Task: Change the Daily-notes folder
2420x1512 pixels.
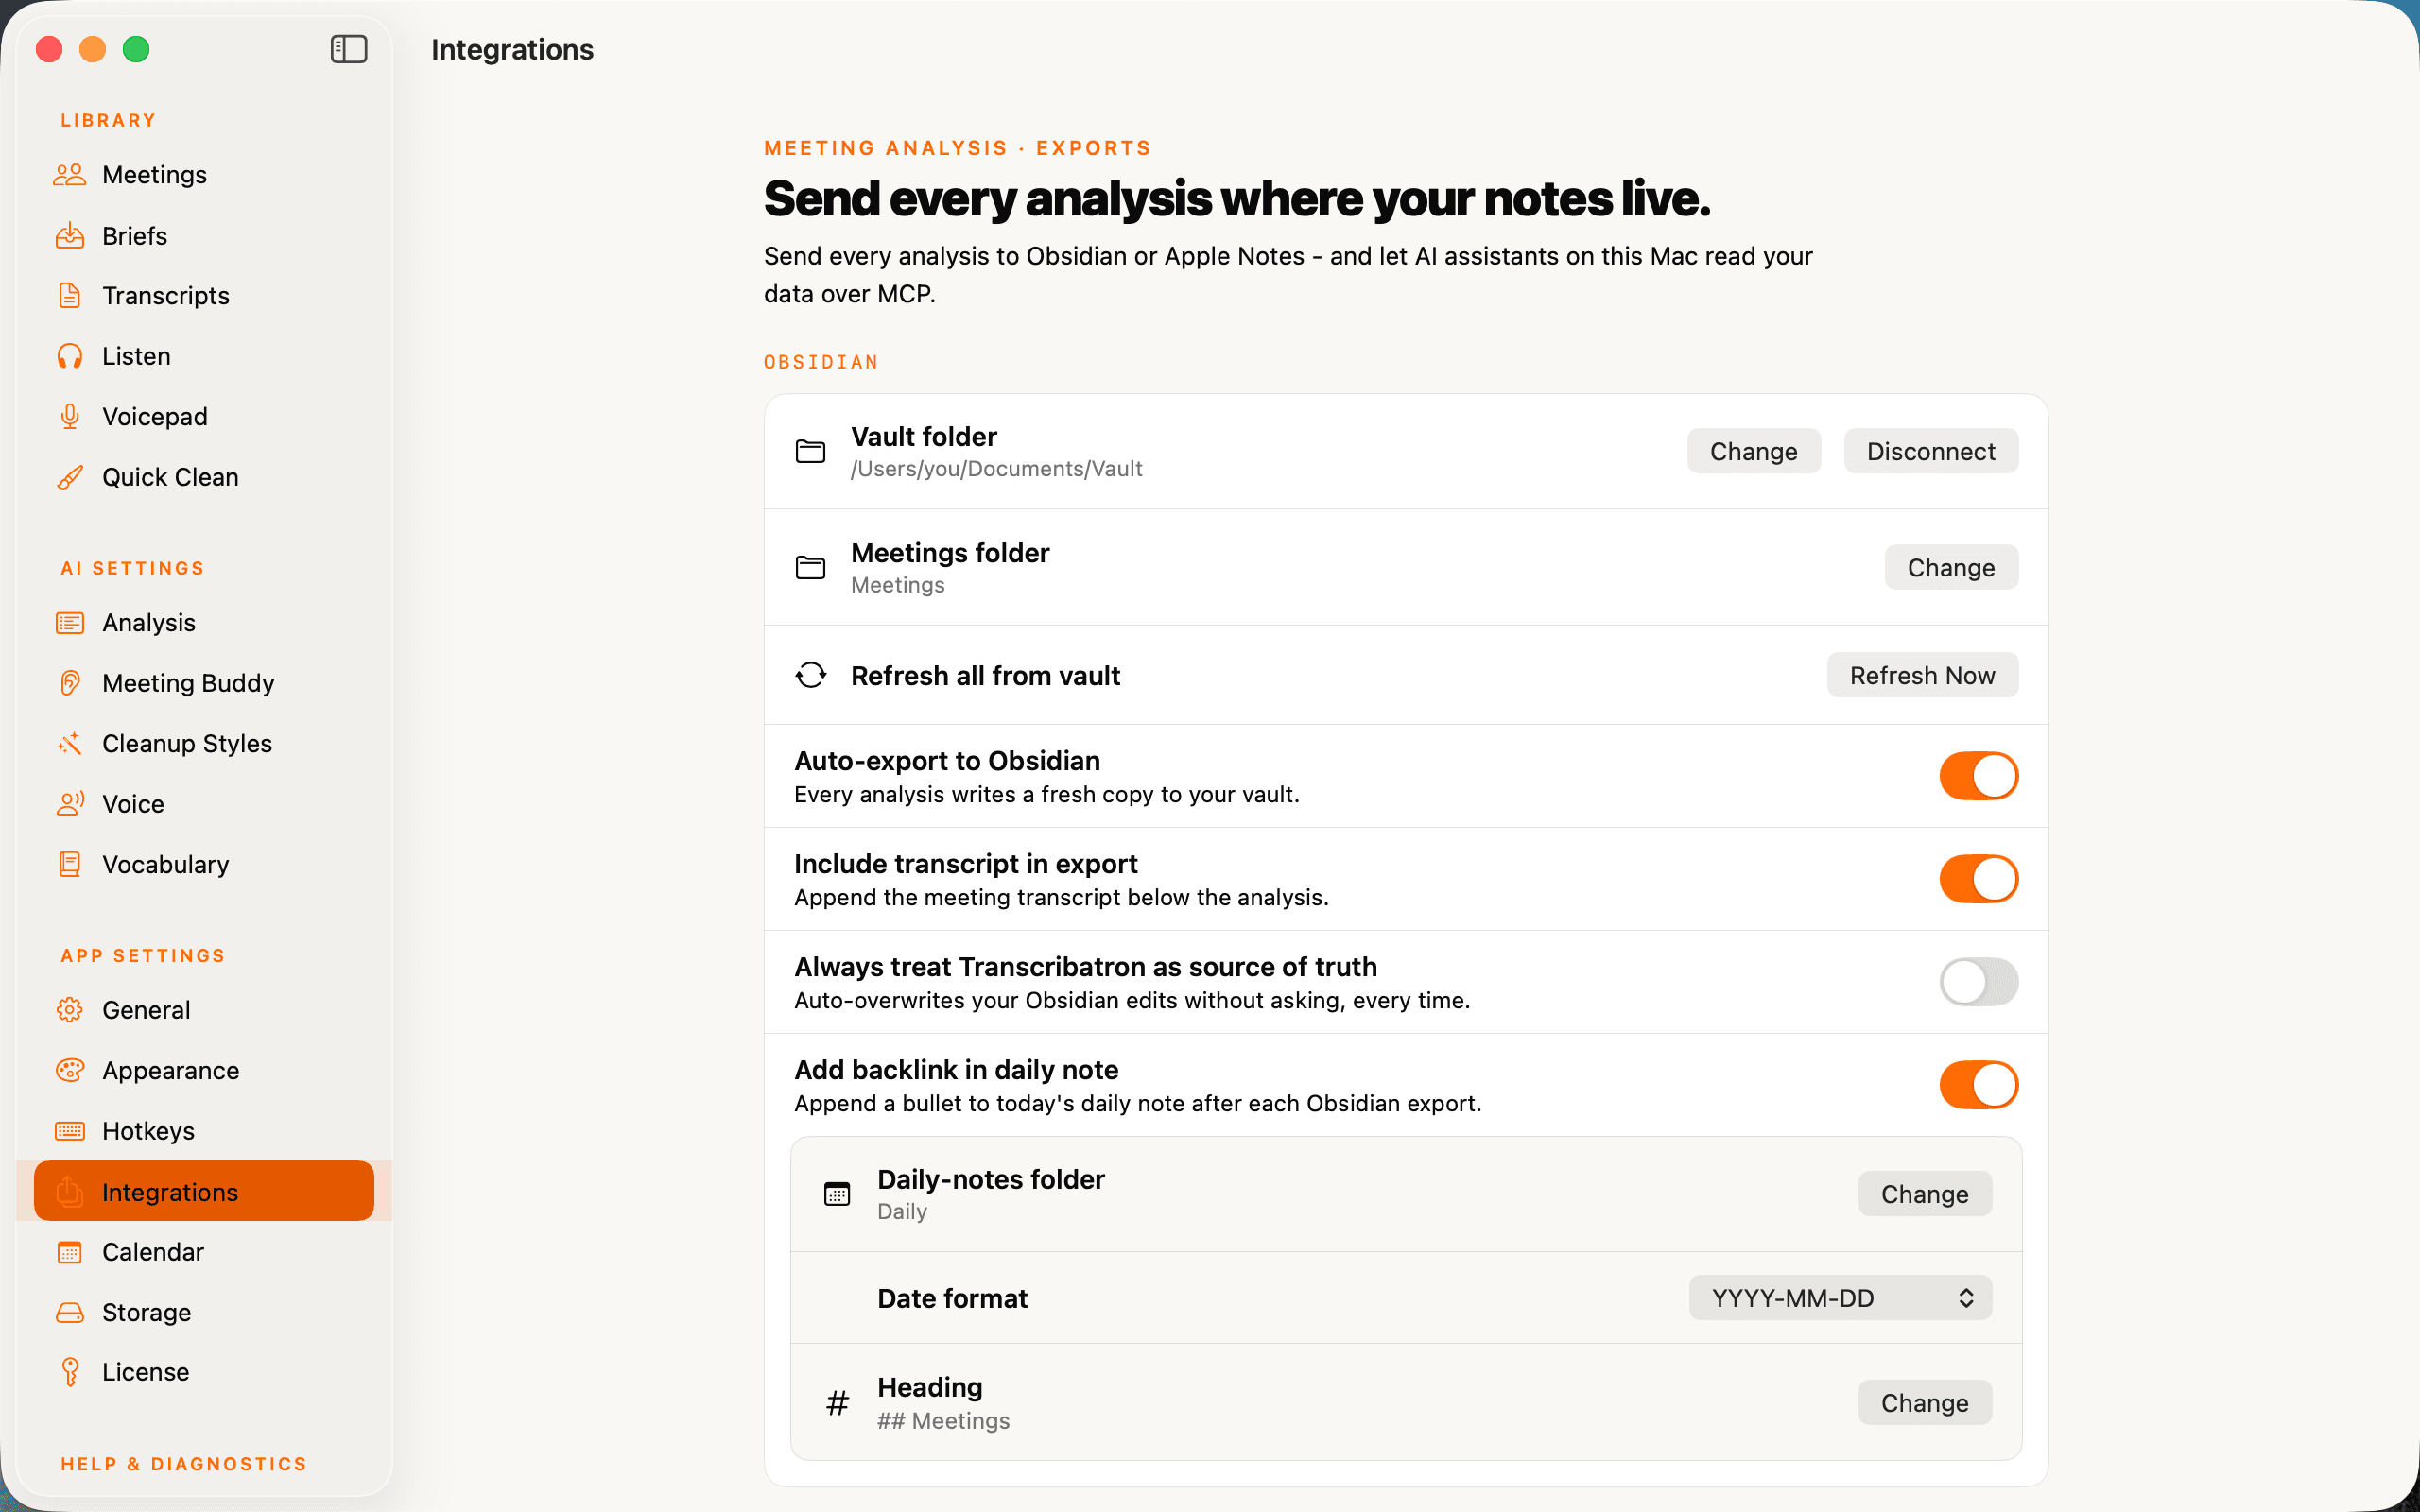Action: [1924, 1194]
